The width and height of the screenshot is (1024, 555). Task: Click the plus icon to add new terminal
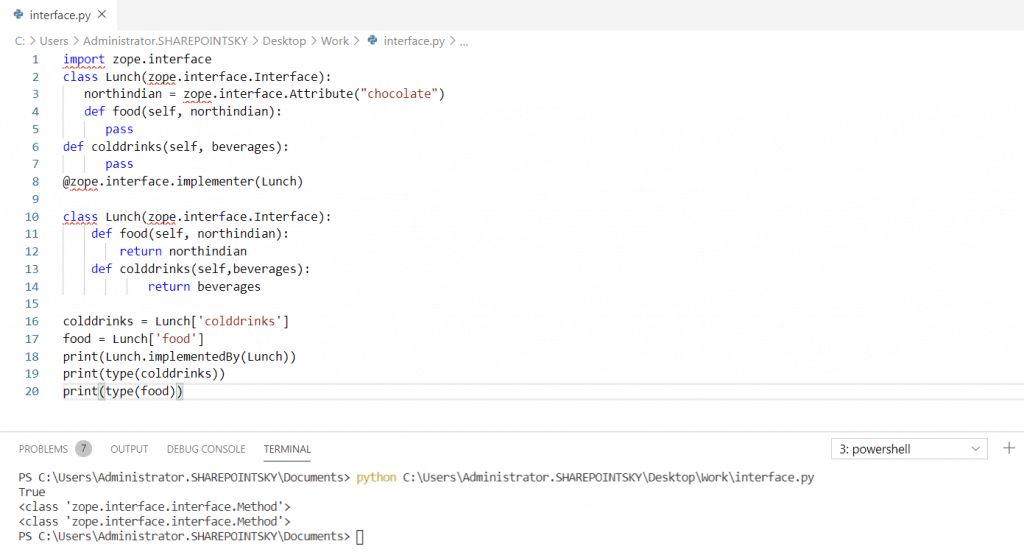[1009, 448]
